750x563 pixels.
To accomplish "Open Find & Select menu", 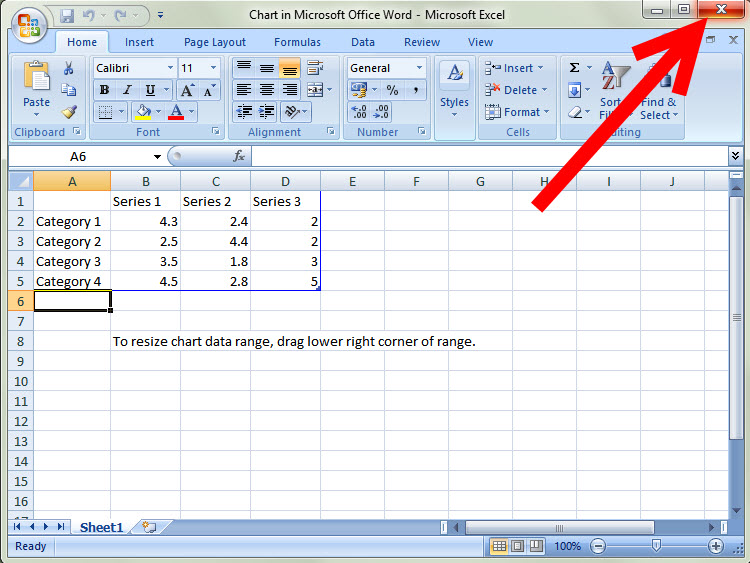I will pos(659,109).
